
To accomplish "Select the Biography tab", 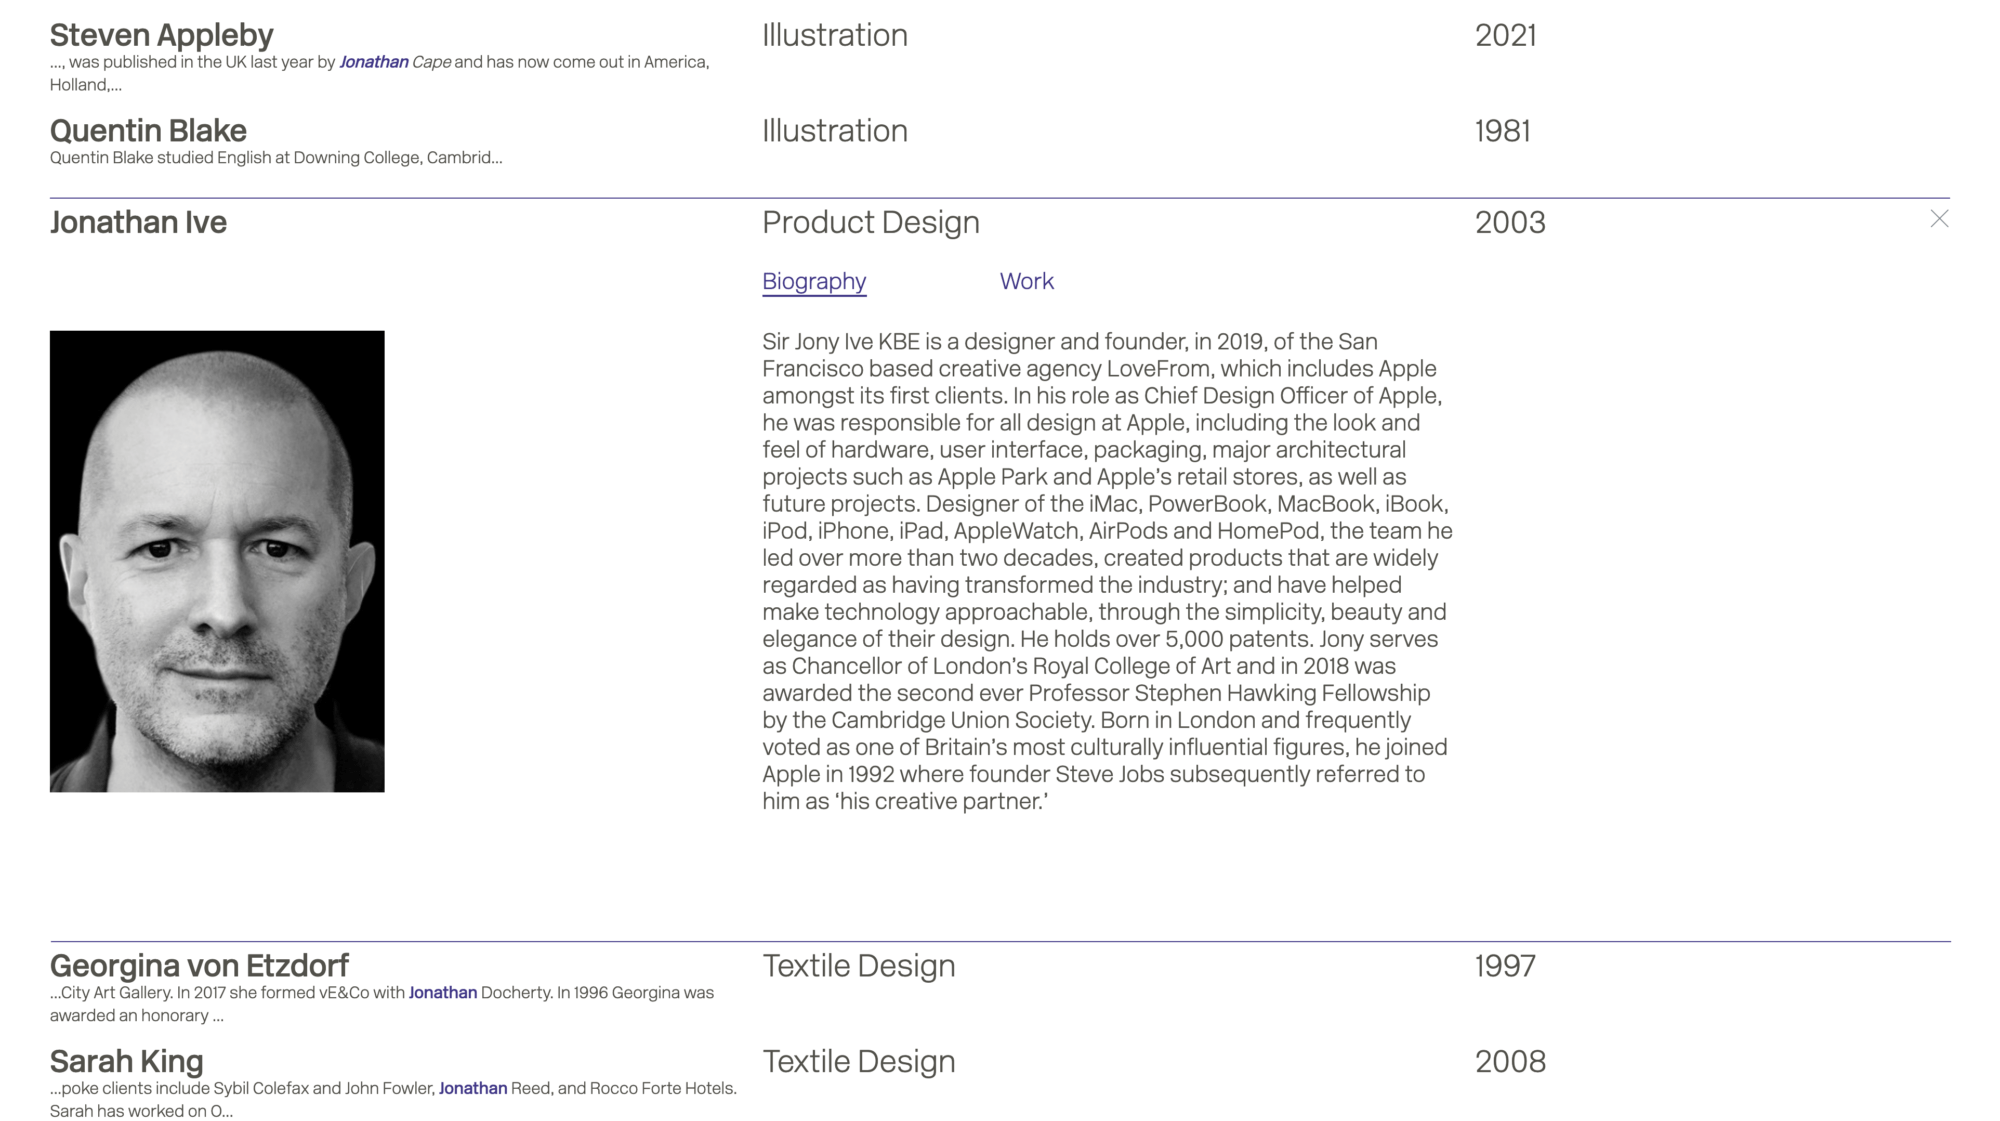I will pyautogui.click(x=814, y=282).
